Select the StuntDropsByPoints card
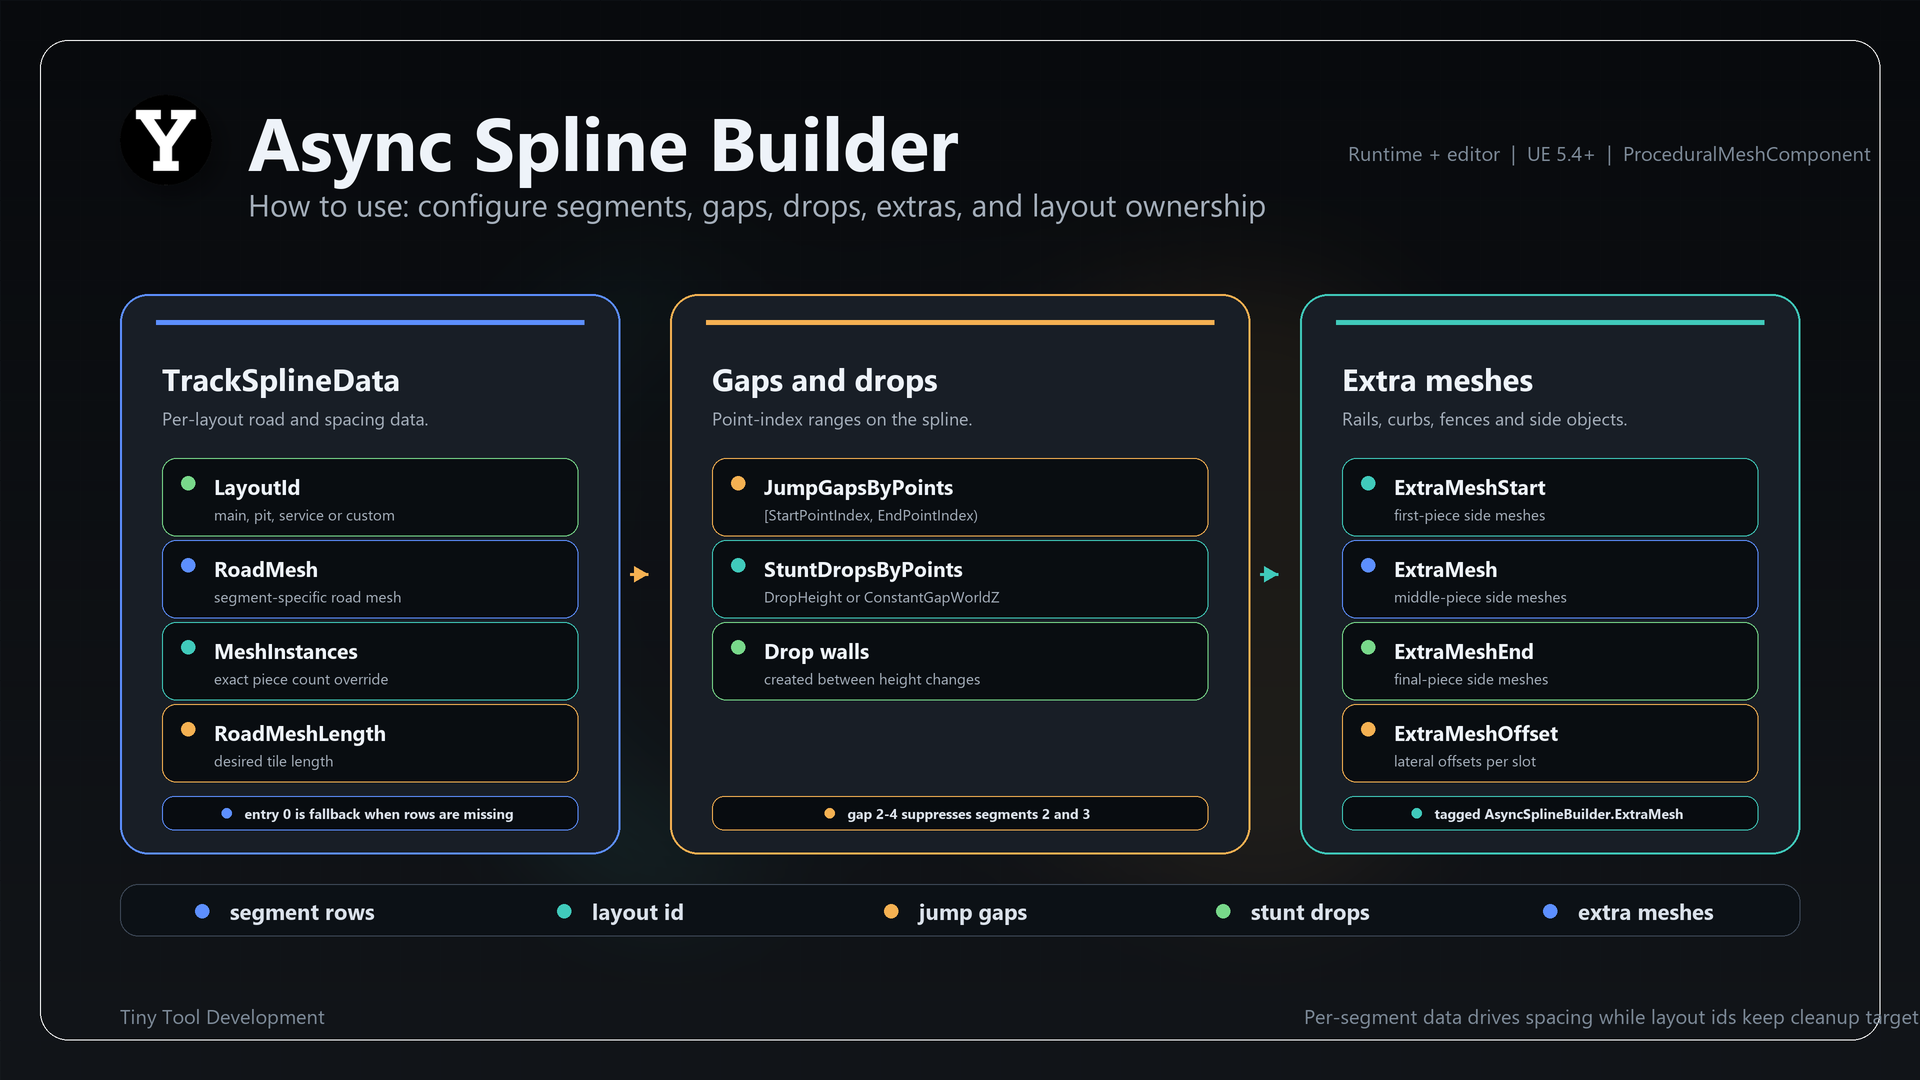 [960, 579]
